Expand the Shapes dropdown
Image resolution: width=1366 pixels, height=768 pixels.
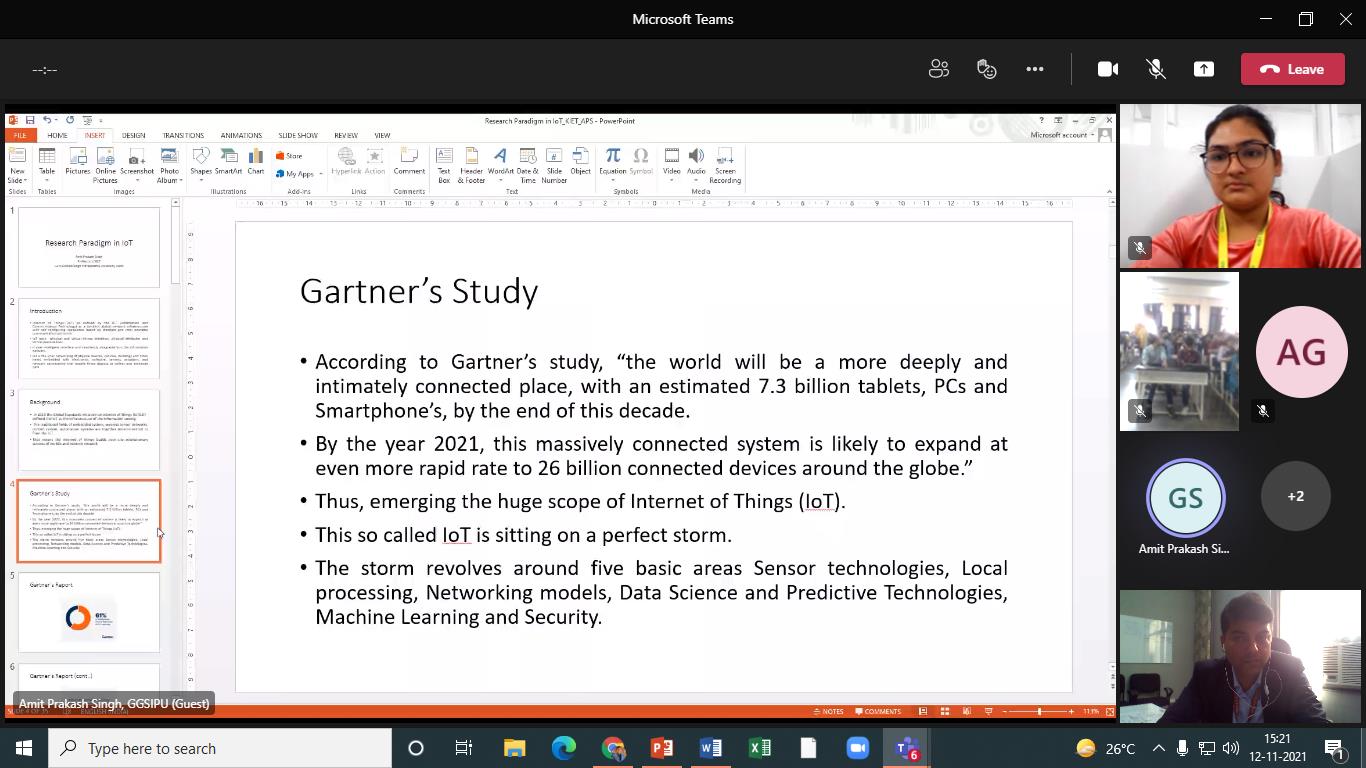click(201, 180)
